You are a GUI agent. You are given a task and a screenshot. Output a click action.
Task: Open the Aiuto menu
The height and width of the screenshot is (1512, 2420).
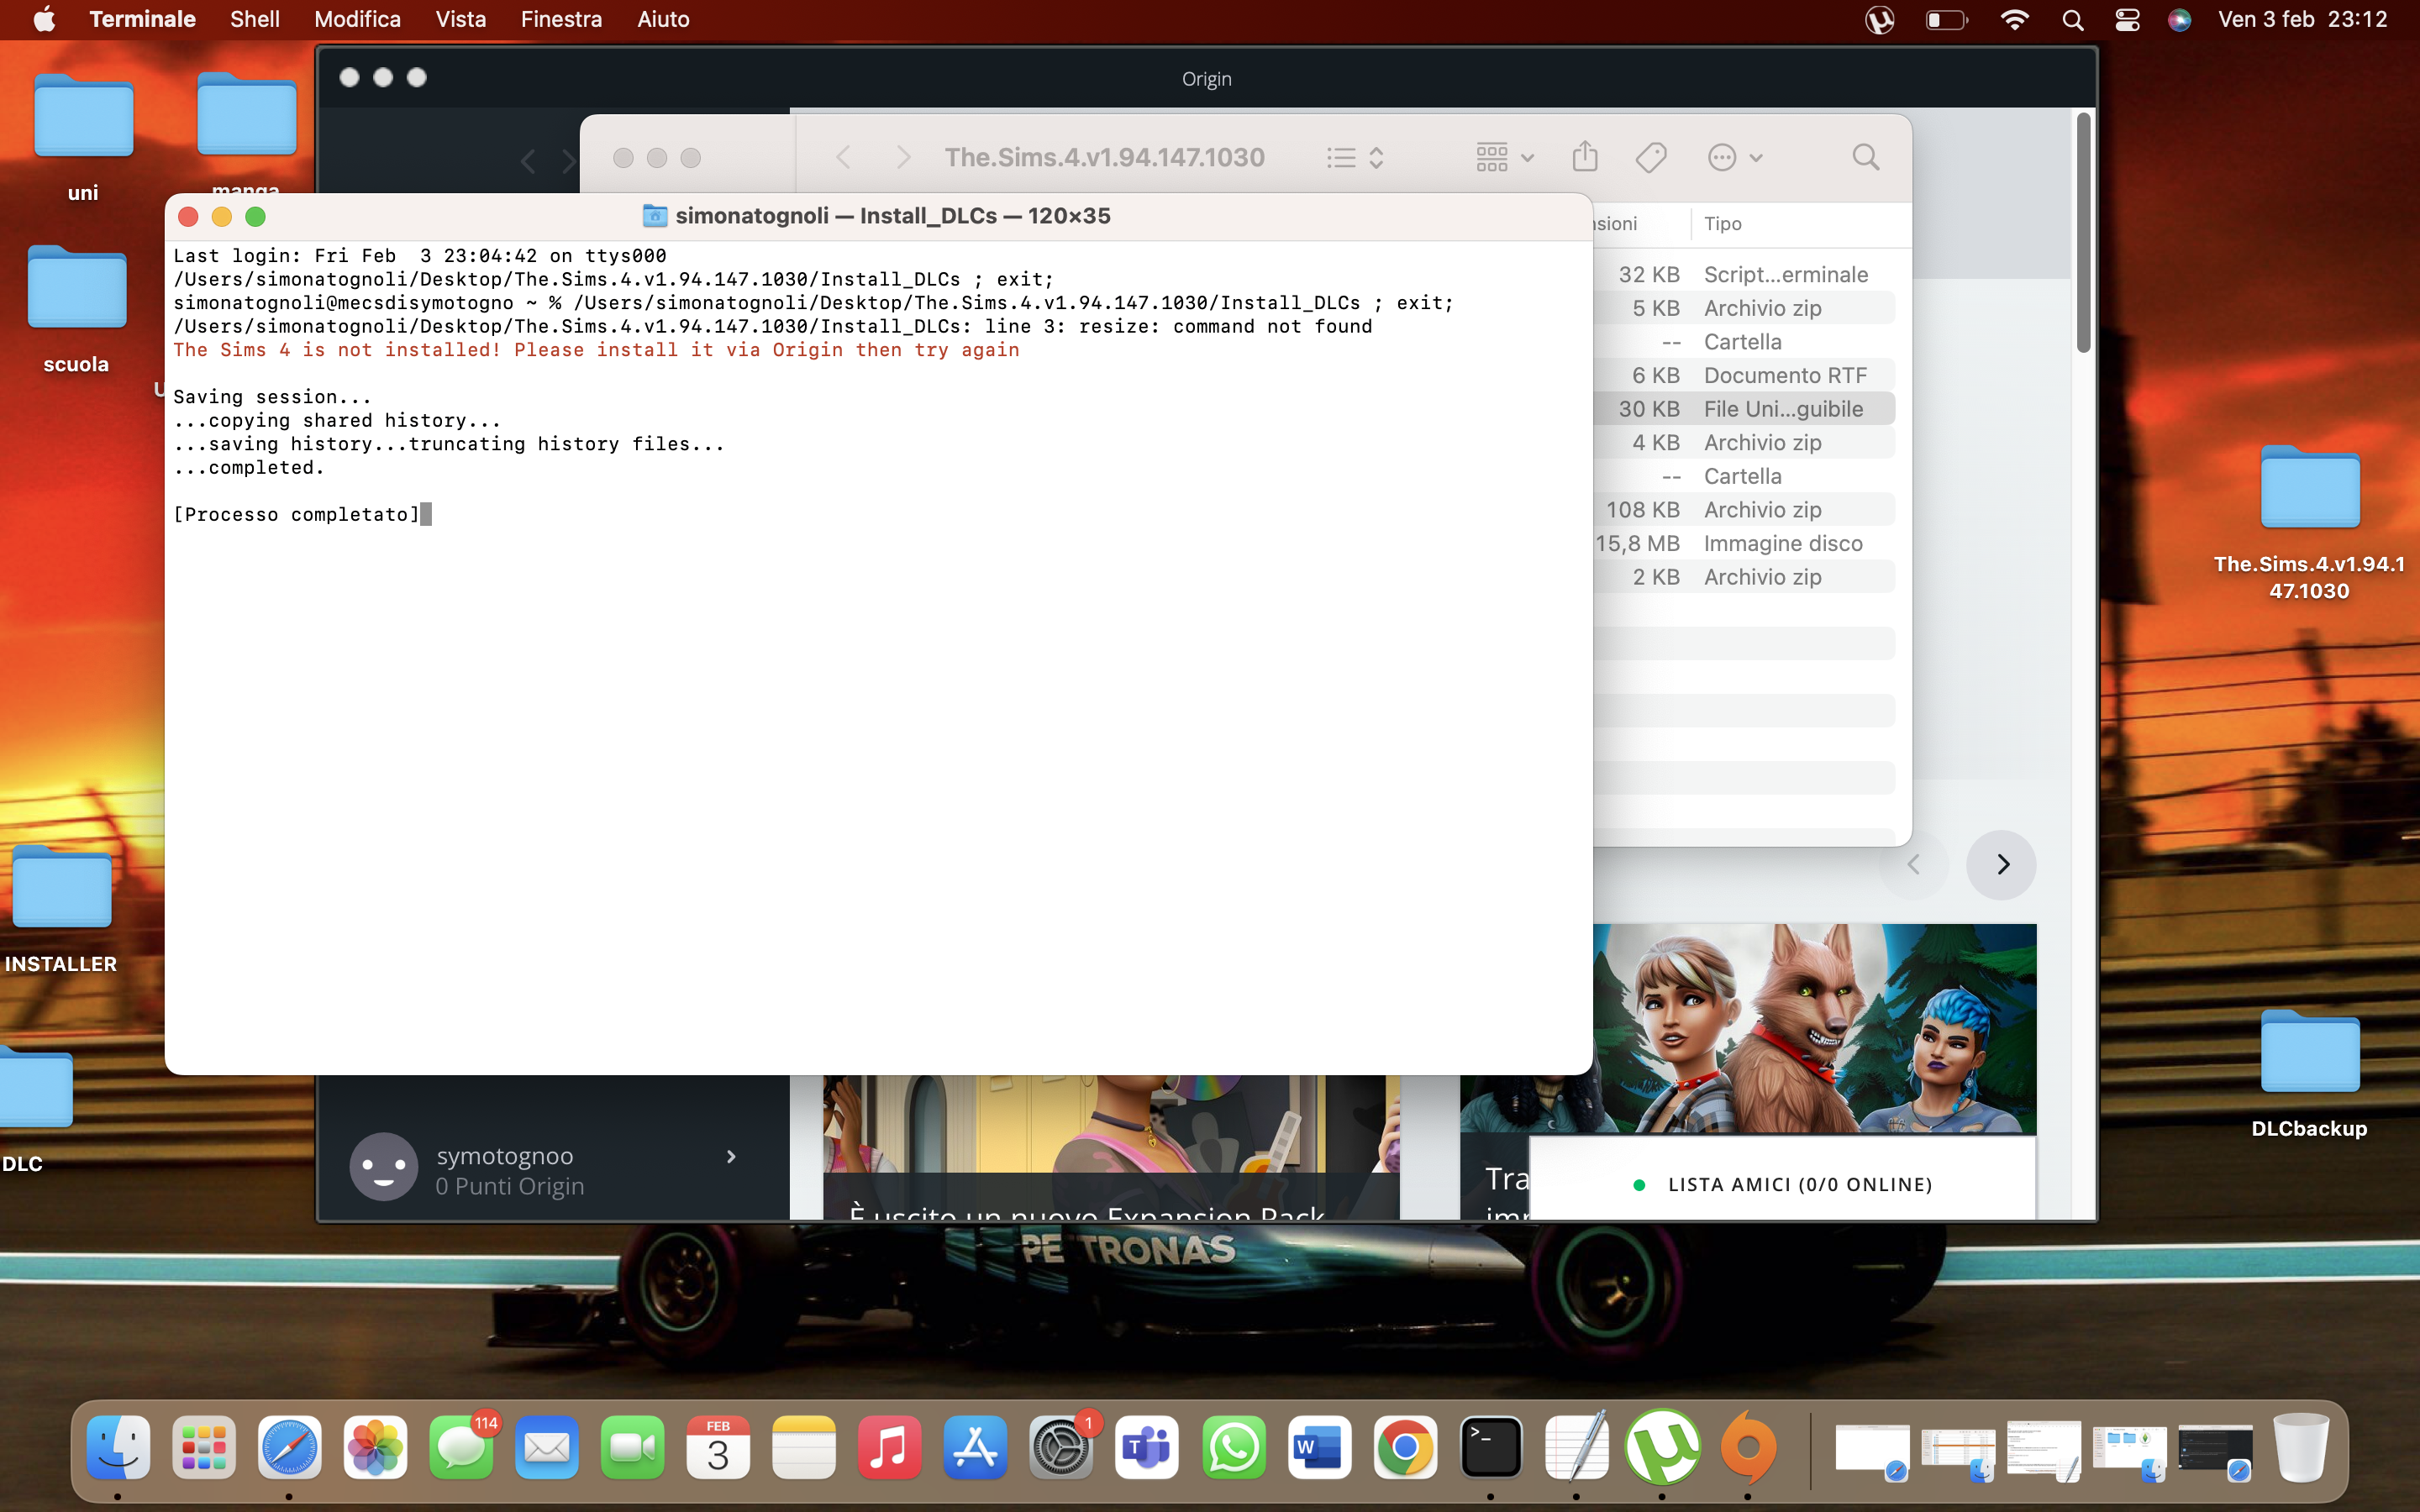coord(664,19)
